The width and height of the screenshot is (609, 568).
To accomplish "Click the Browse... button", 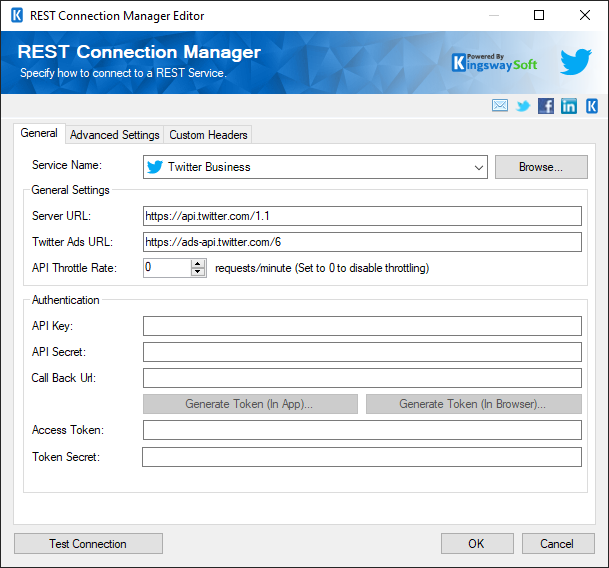I will point(541,167).
